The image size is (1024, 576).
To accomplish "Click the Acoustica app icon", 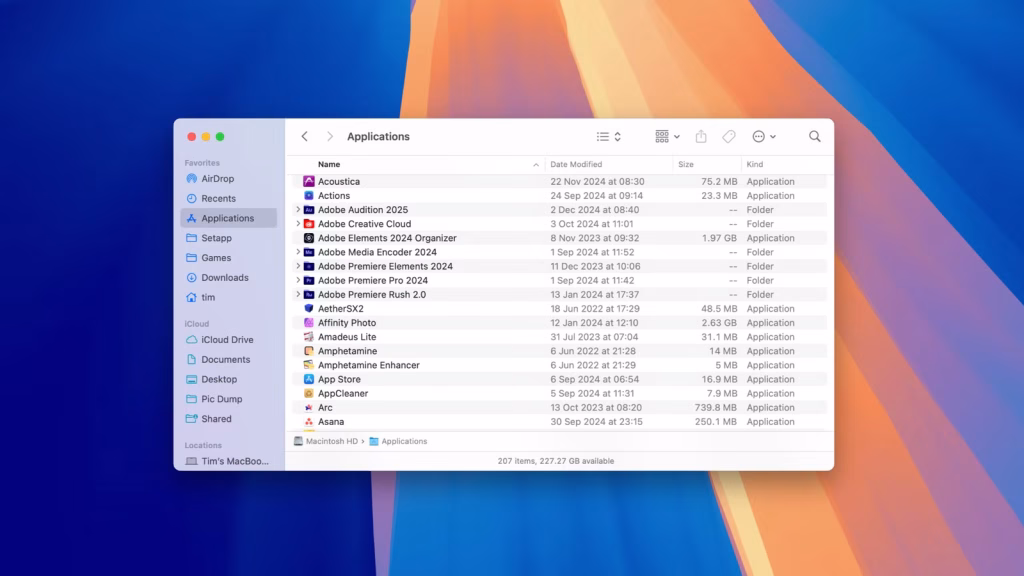I will (308, 181).
